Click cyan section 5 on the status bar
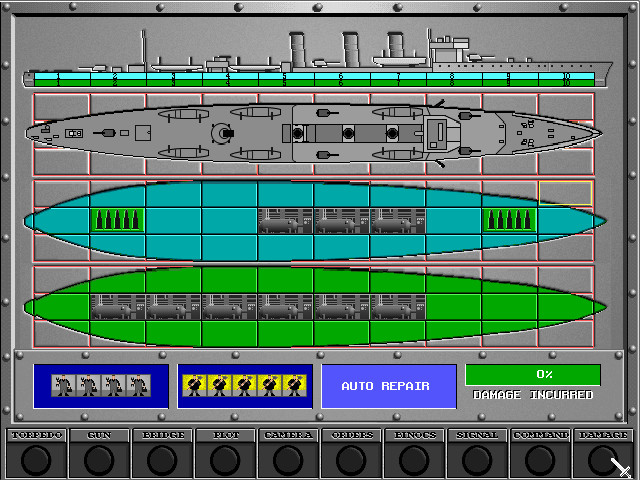 286,76
